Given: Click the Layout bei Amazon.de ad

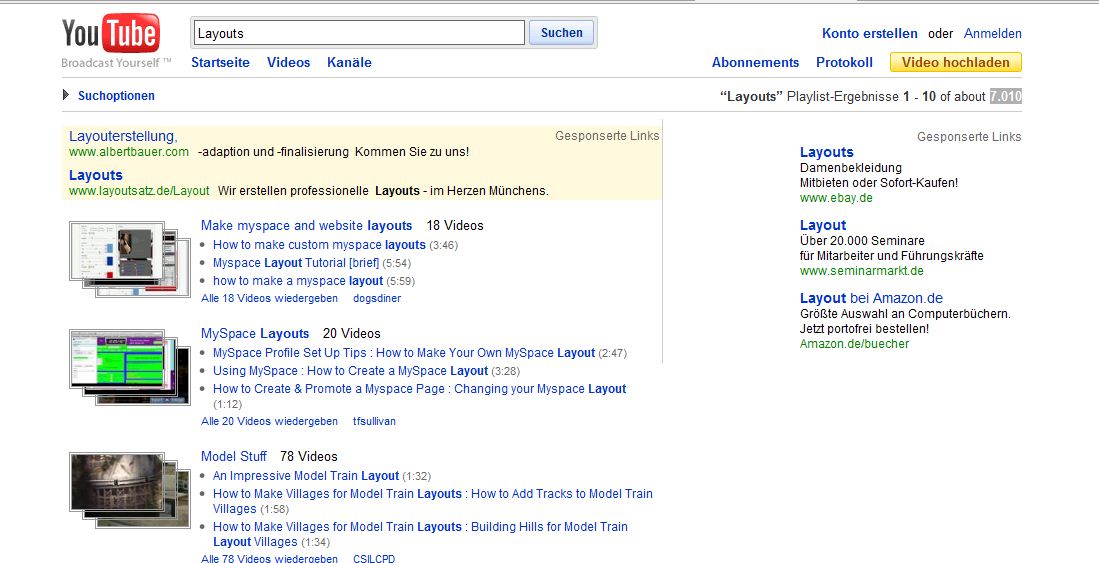Looking at the screenshot, I should (x=870, y=298).
